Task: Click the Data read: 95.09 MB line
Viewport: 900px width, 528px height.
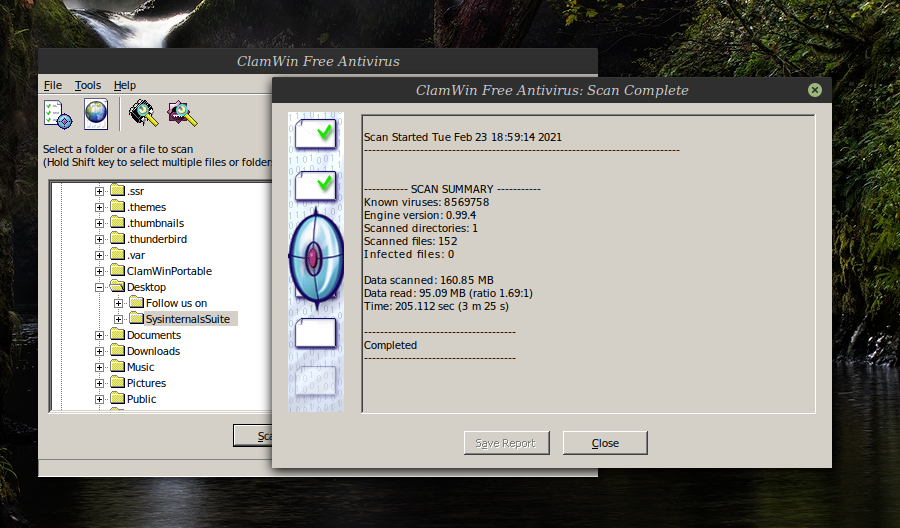Action: tap(448, 293)
